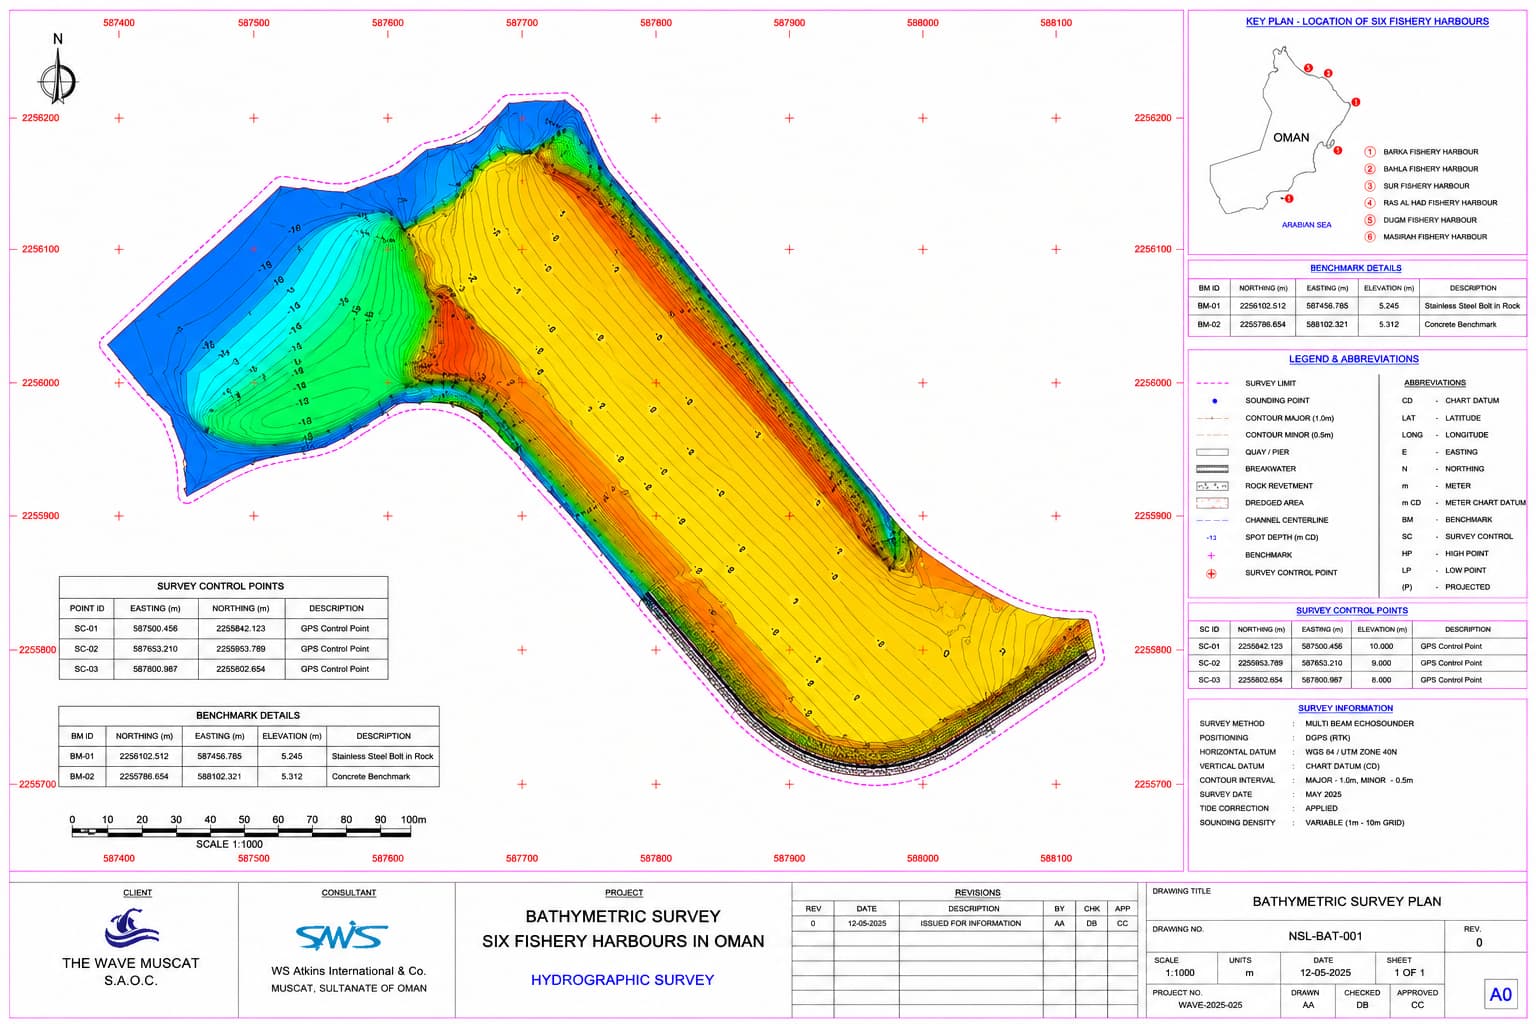Image resolution: width=1536 pixels, height=1024 pixels.
Task: Click the Variable (1m - 10m Grid) value
Action: point(1355,822)
